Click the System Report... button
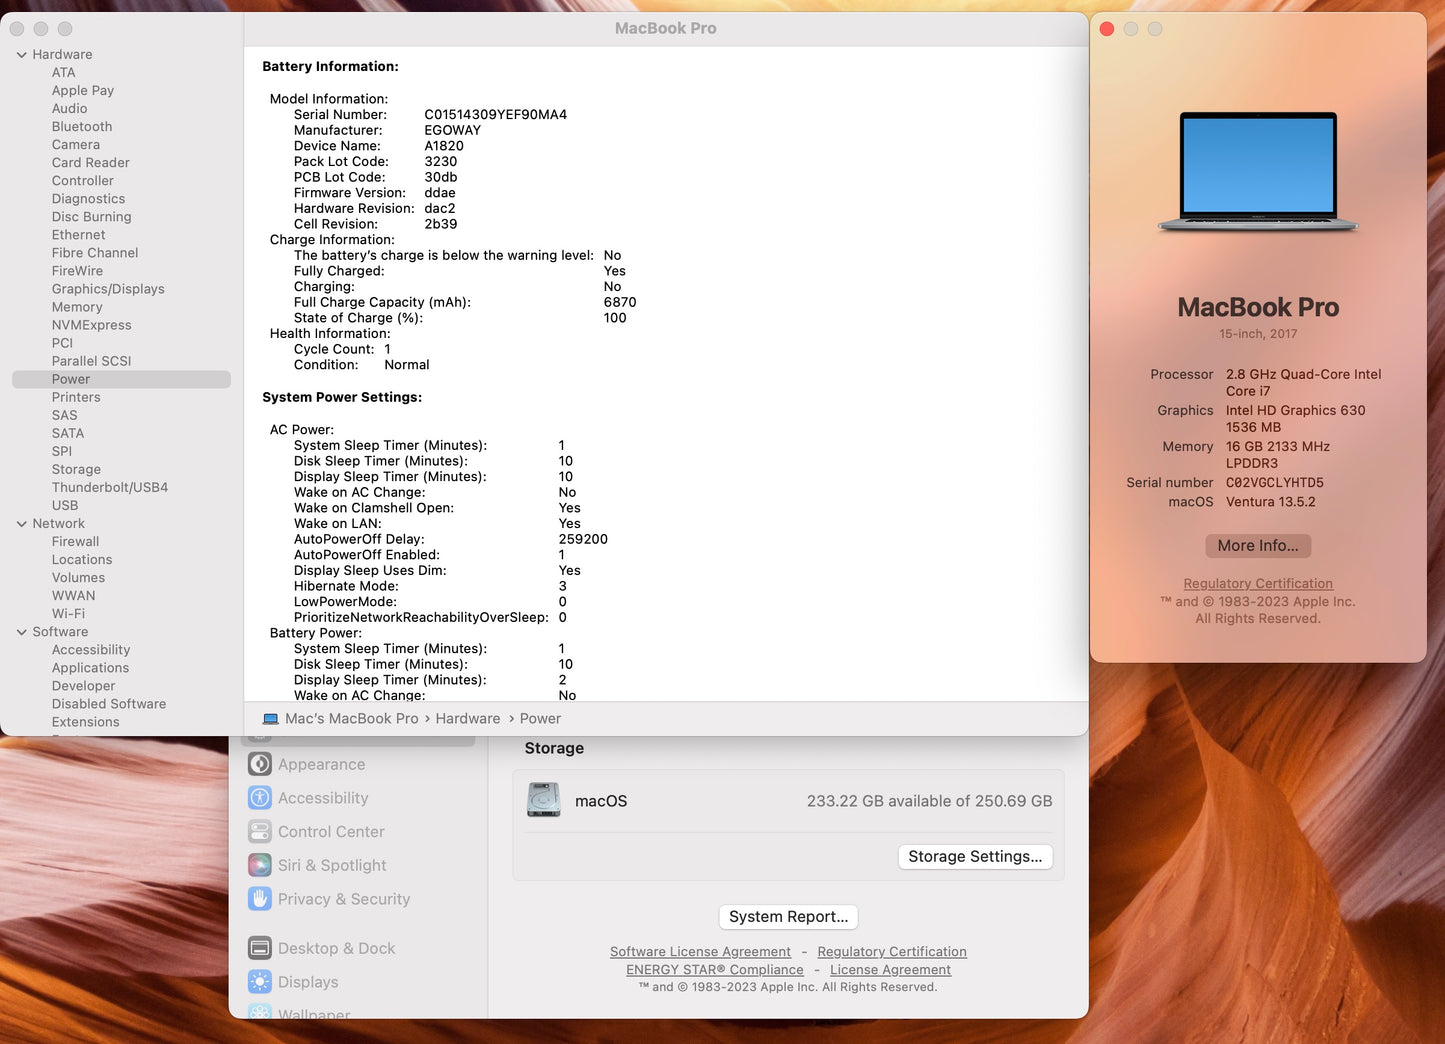 [788, 917]
